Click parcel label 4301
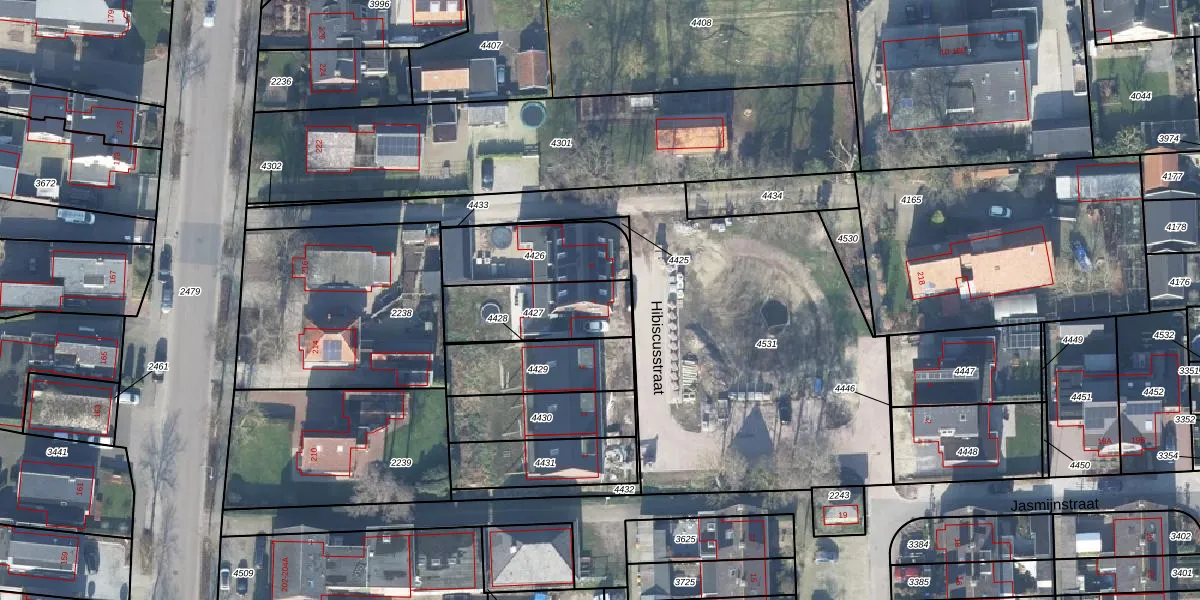This screenshot has width=1200, height=600. coord(562,143)
